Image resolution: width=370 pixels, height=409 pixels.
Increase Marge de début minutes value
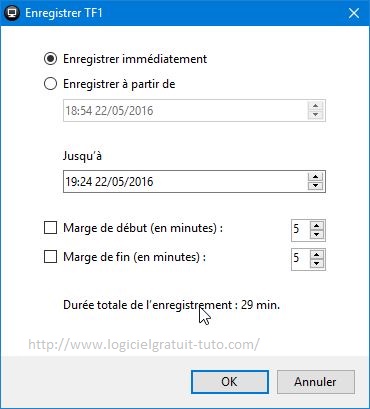pos(317,226)
